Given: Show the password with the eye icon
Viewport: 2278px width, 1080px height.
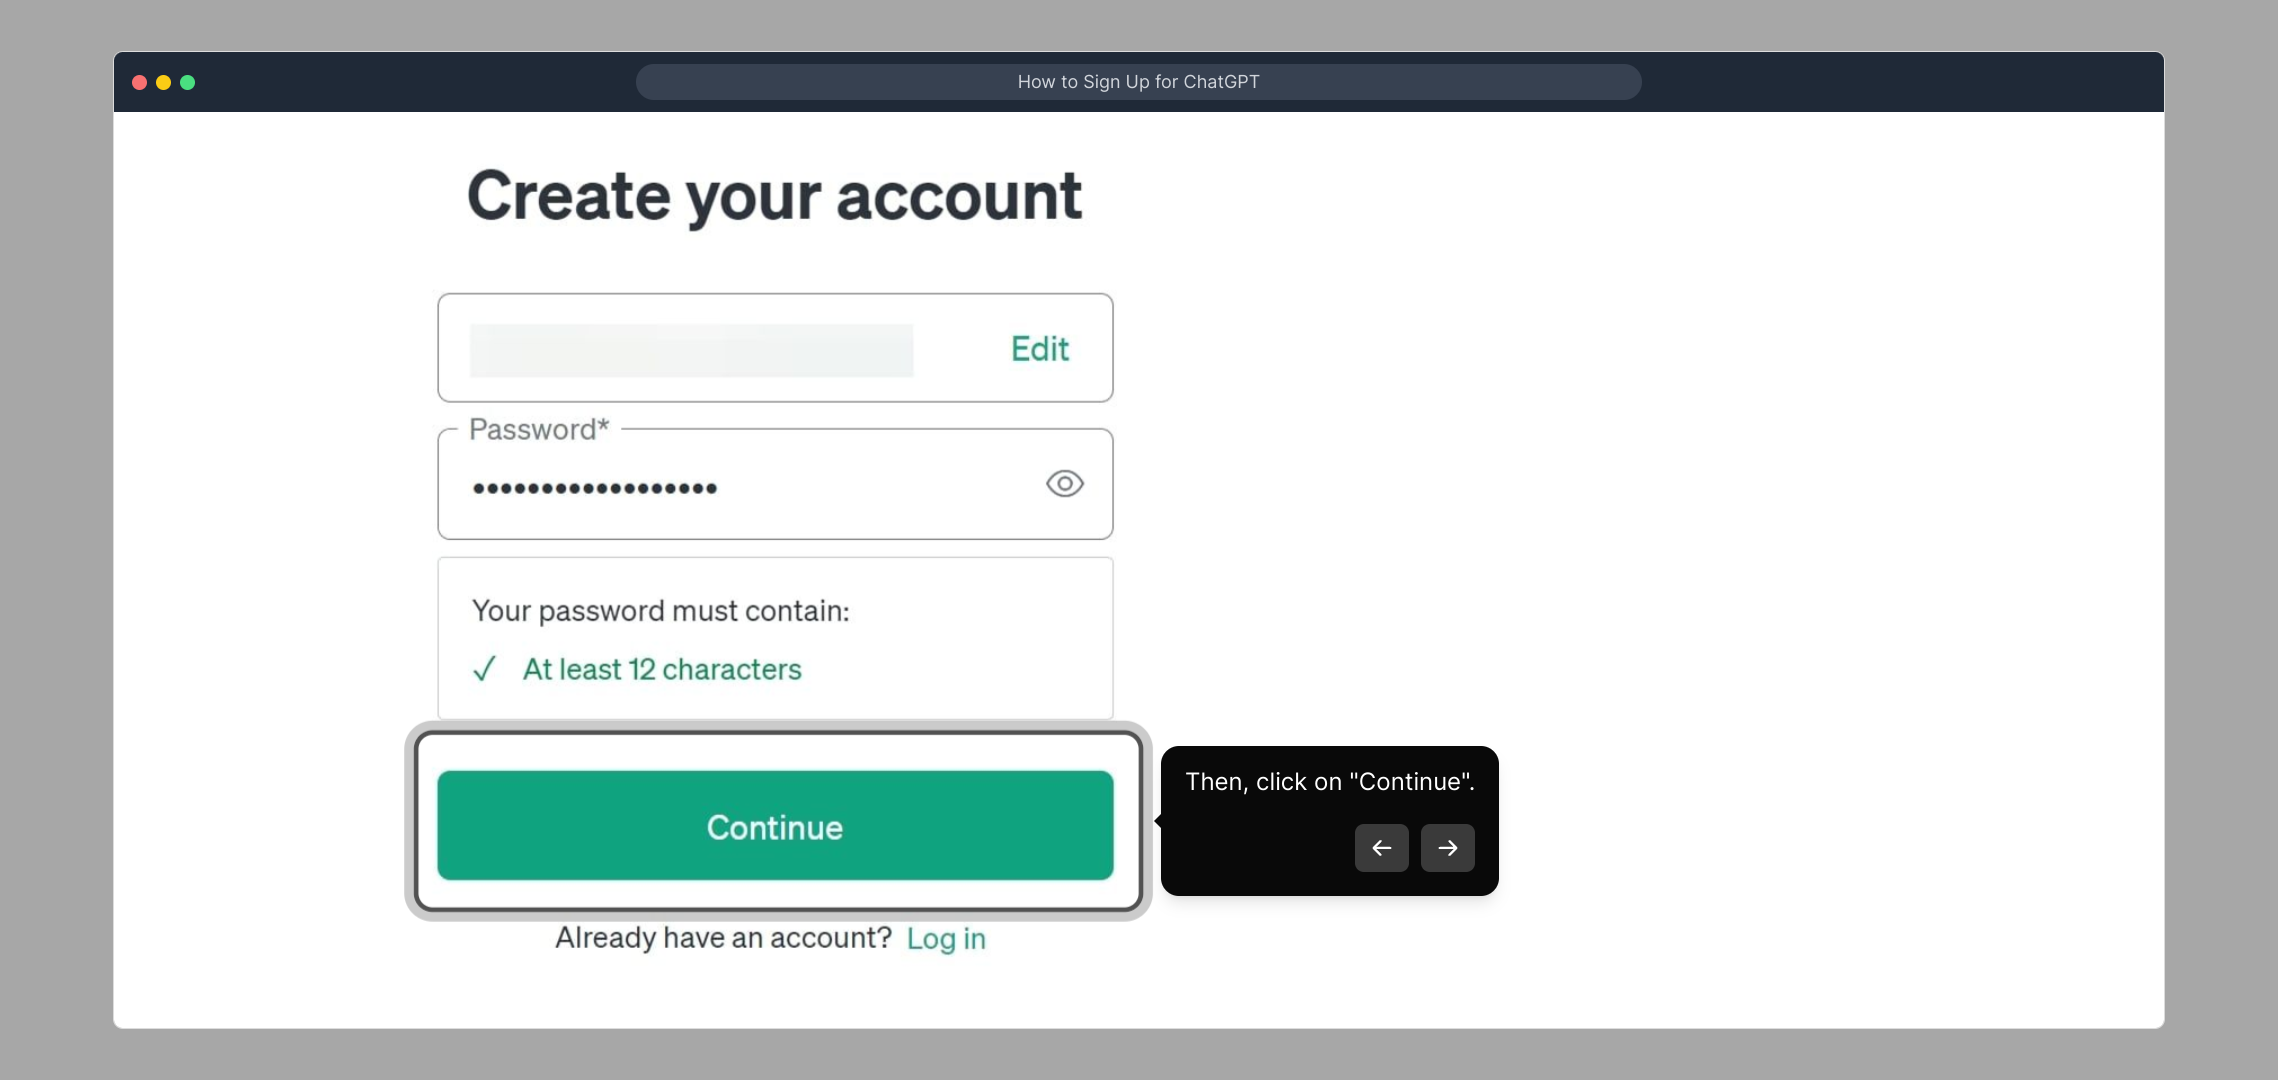Looking at the screenshot, I should pos(1064,484).
